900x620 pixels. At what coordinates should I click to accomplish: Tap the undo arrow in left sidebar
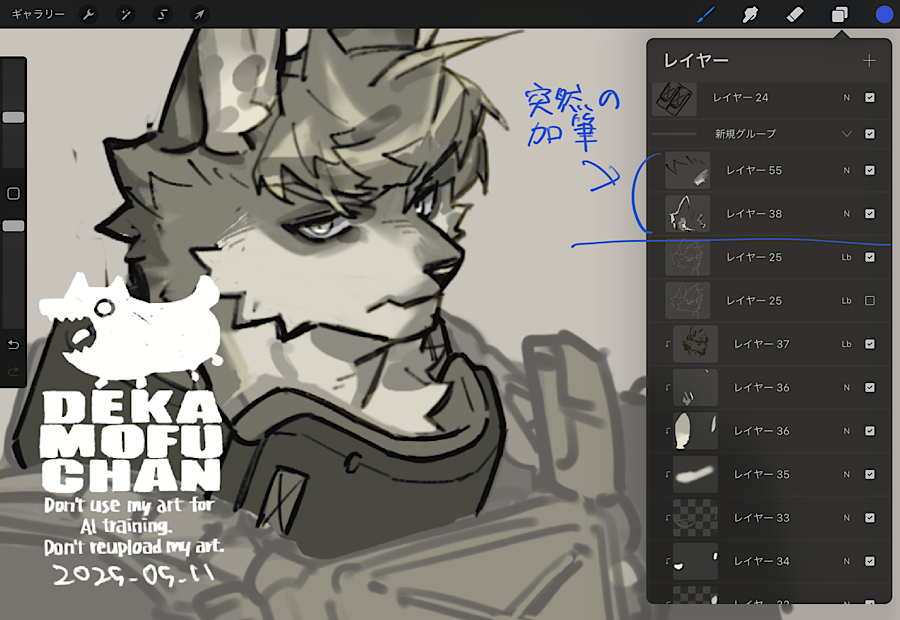click(x=13, y=345)
